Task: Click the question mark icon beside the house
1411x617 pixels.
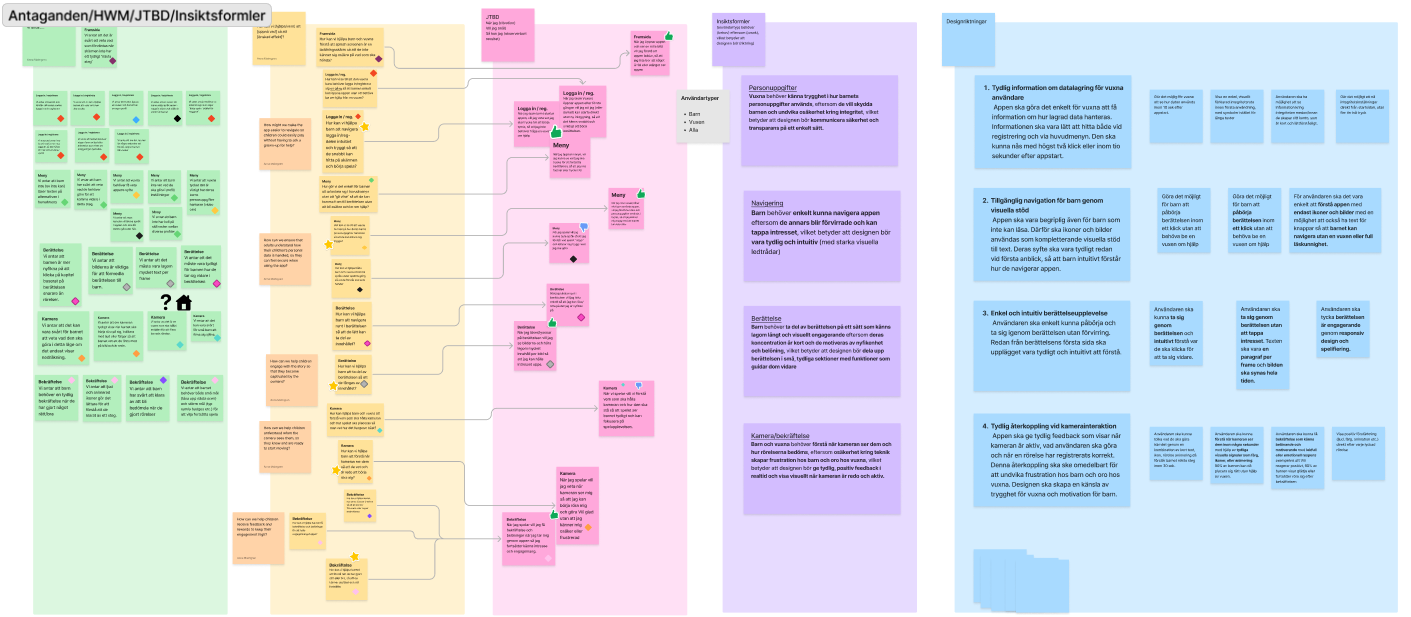Action: pos(165,303)
